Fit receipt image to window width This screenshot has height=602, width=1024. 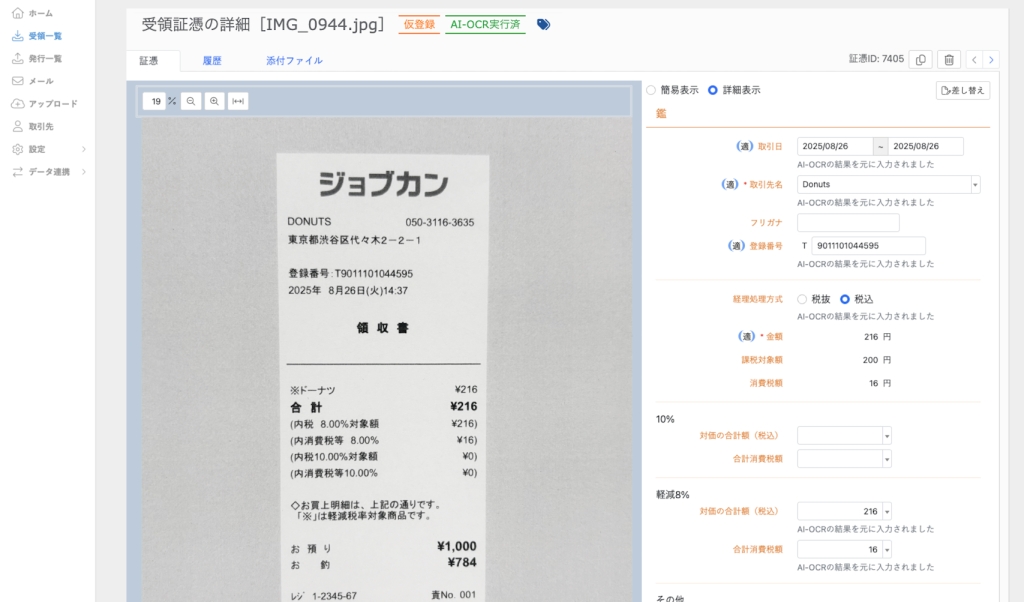237,101
